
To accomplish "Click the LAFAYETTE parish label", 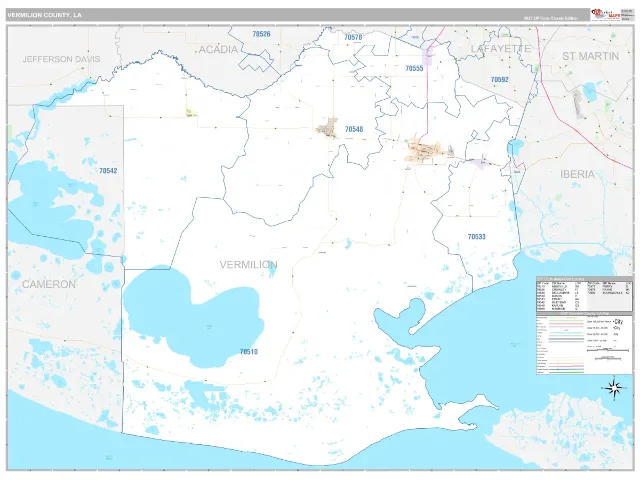I will tap(501, 49).
